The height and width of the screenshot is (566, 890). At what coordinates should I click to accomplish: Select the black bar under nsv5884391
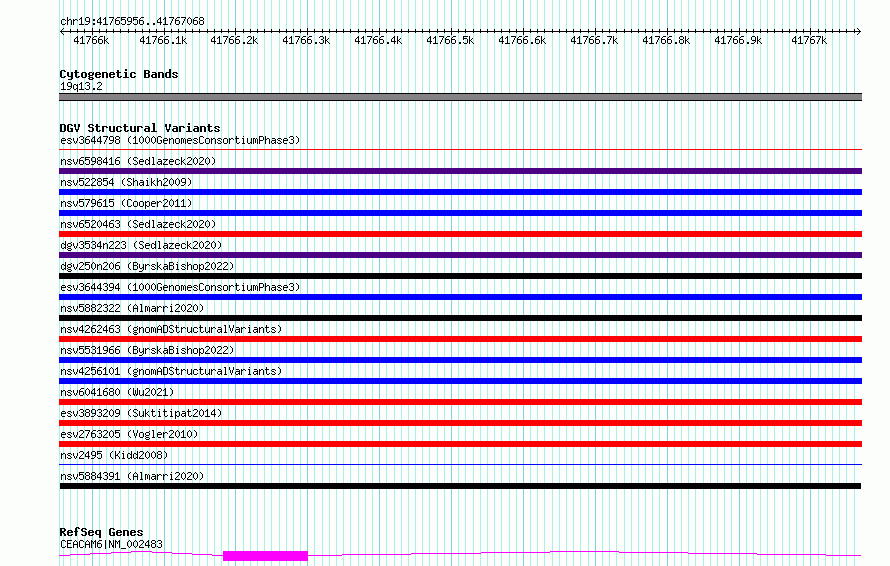tap(460, 486)
